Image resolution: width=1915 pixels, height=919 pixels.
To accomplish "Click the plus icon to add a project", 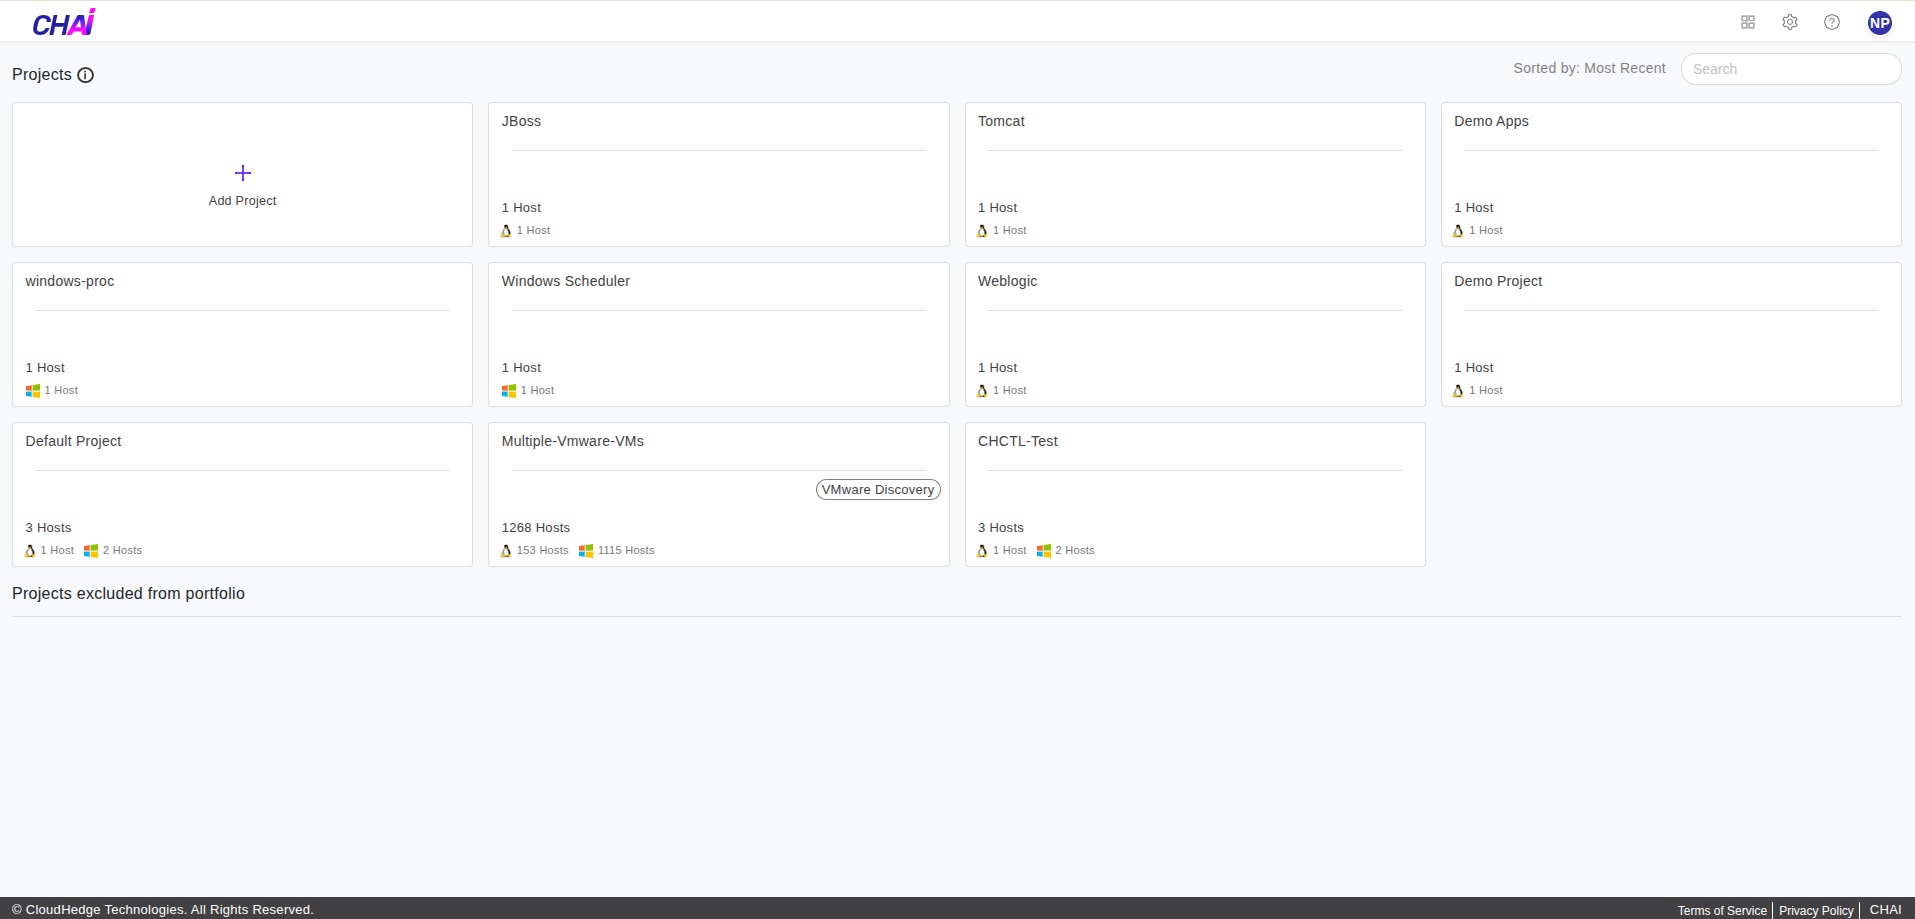I will pyautogui.click(x=242, y=172).
